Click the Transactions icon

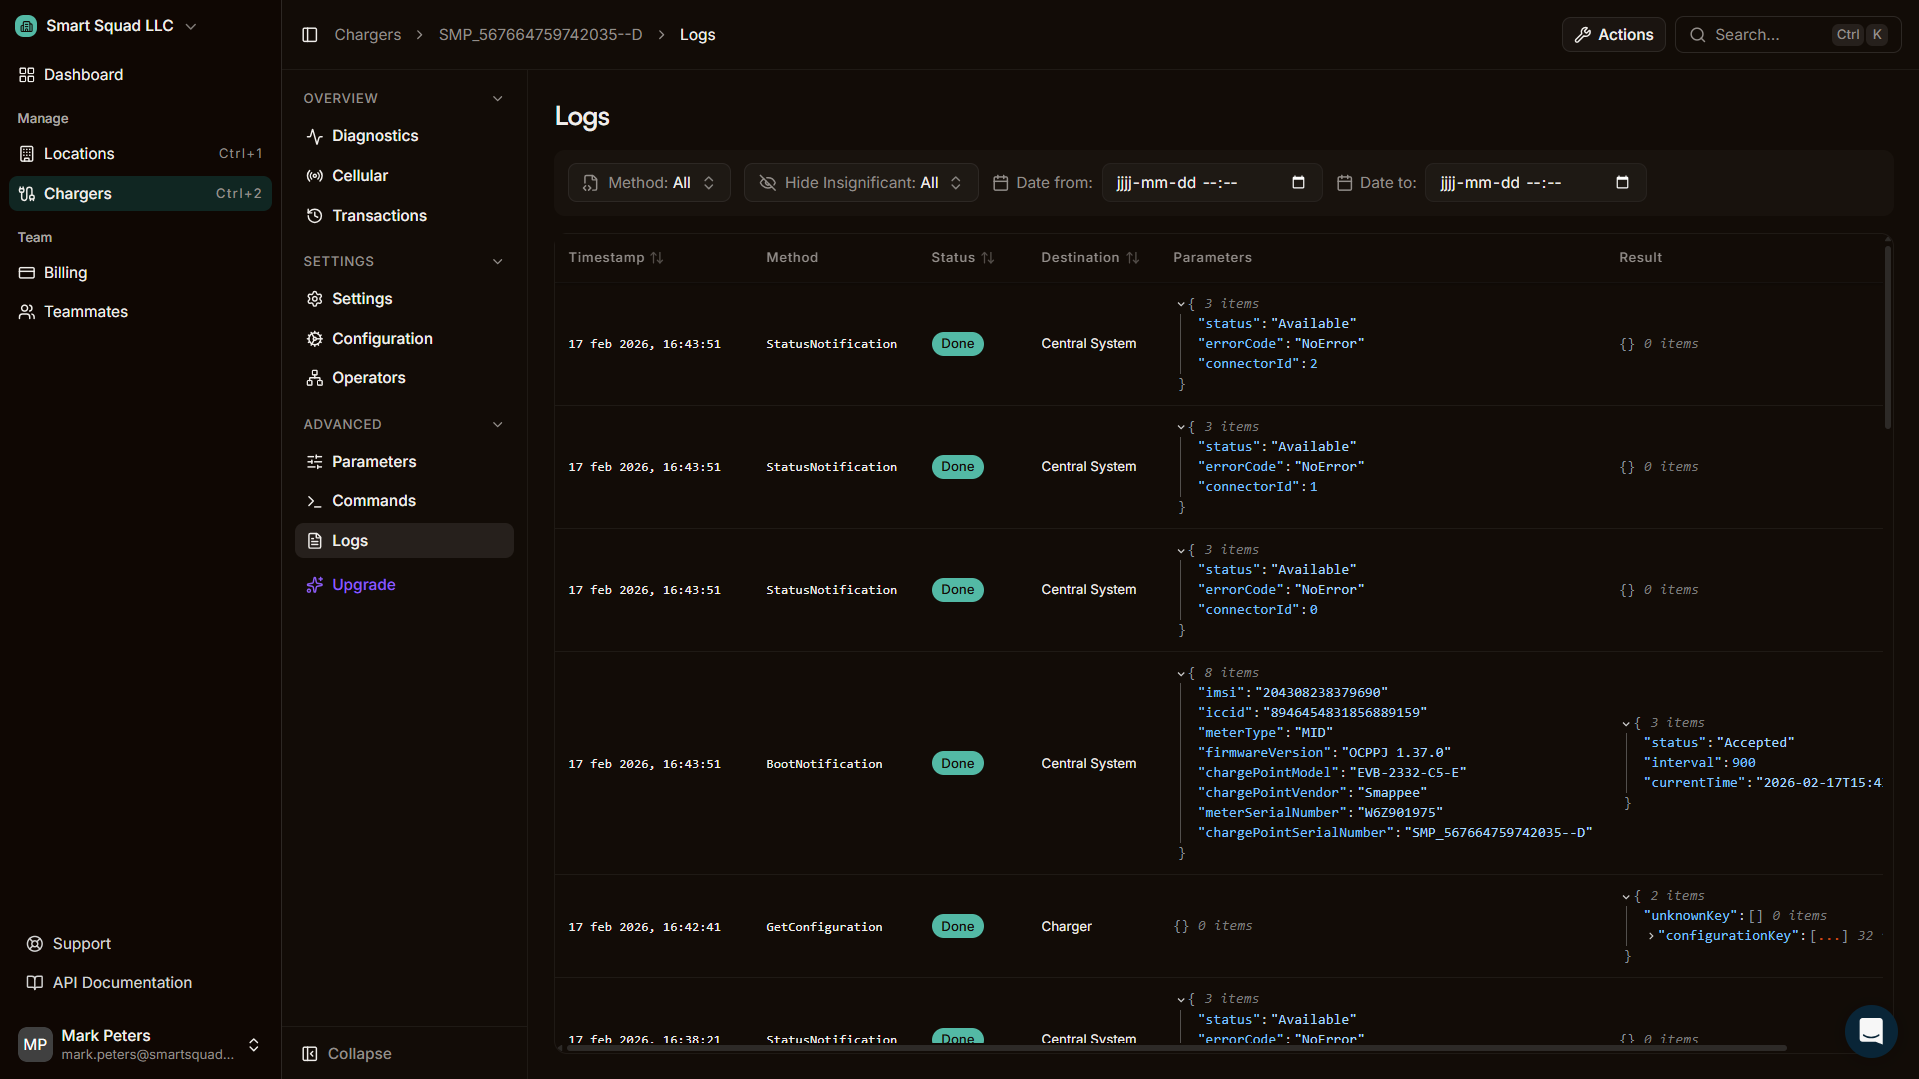tap(314, 215)
